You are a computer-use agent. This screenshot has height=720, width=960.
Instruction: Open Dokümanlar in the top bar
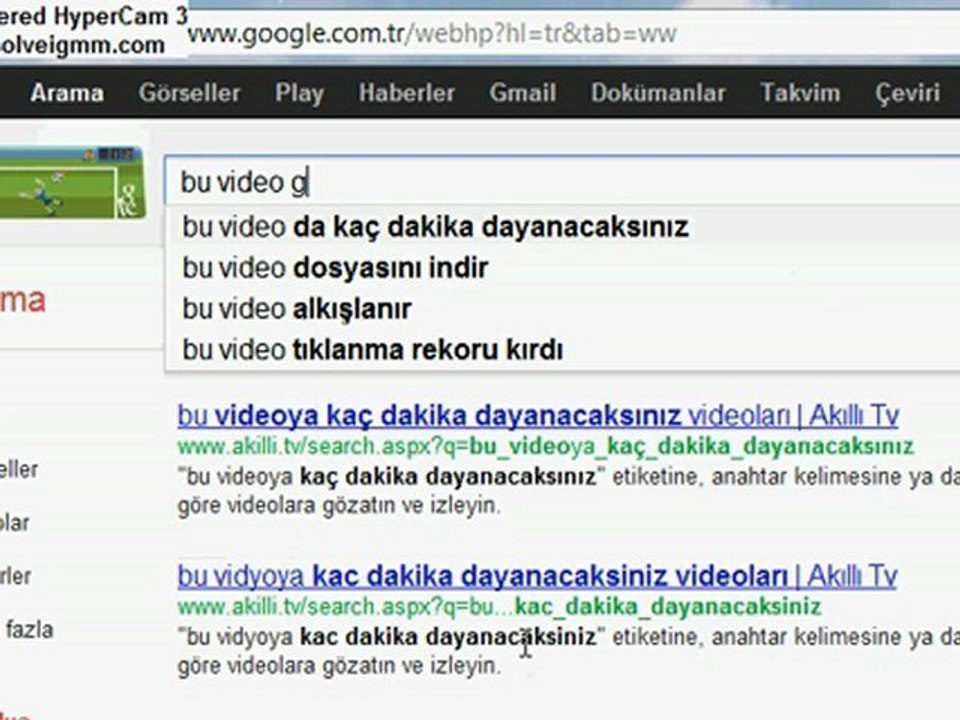(658, 93)
